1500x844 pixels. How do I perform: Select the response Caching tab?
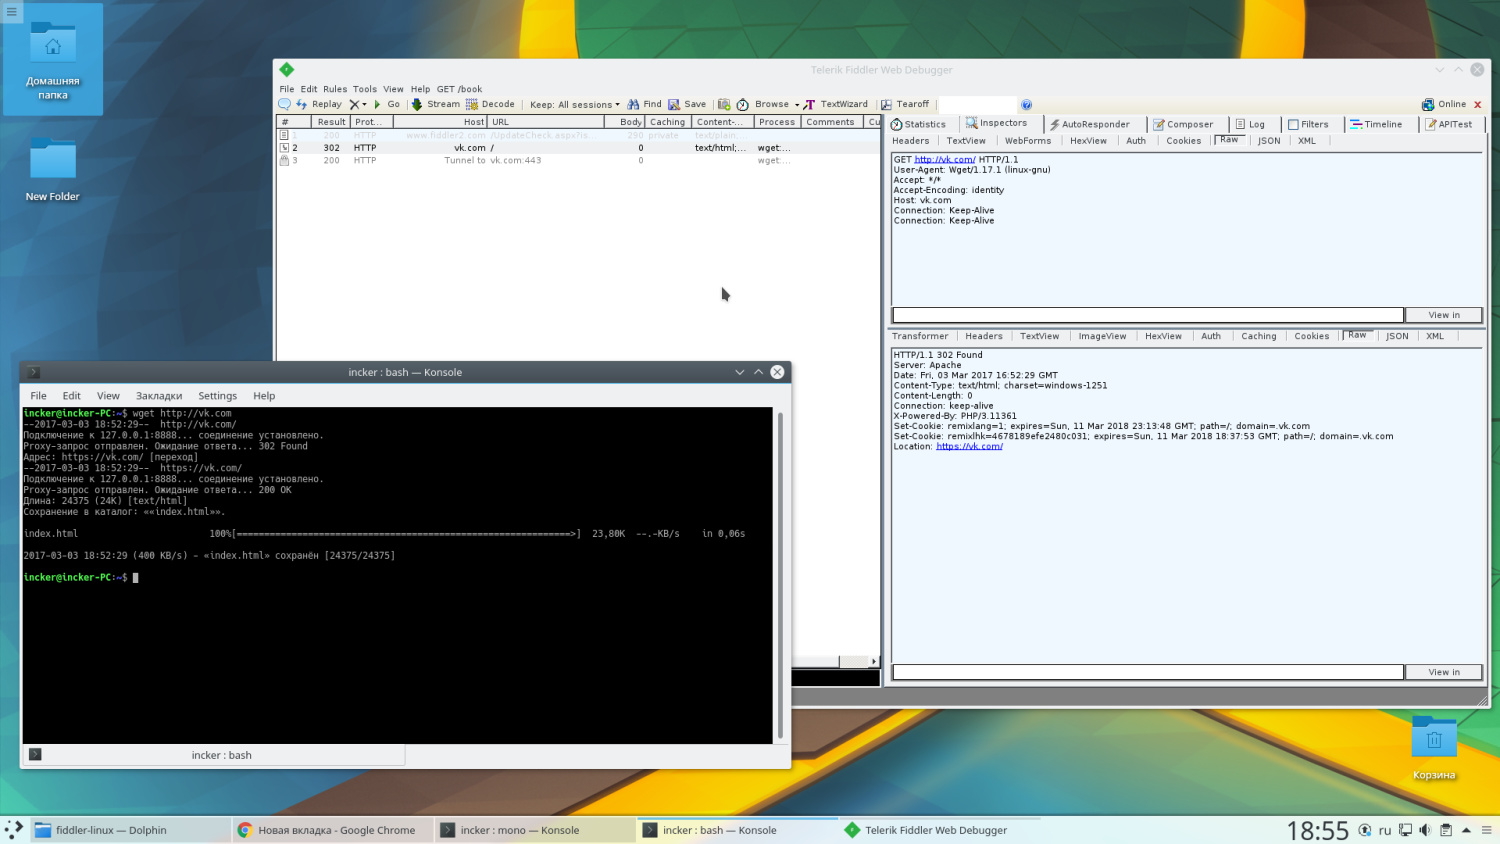pos(1259,336)
